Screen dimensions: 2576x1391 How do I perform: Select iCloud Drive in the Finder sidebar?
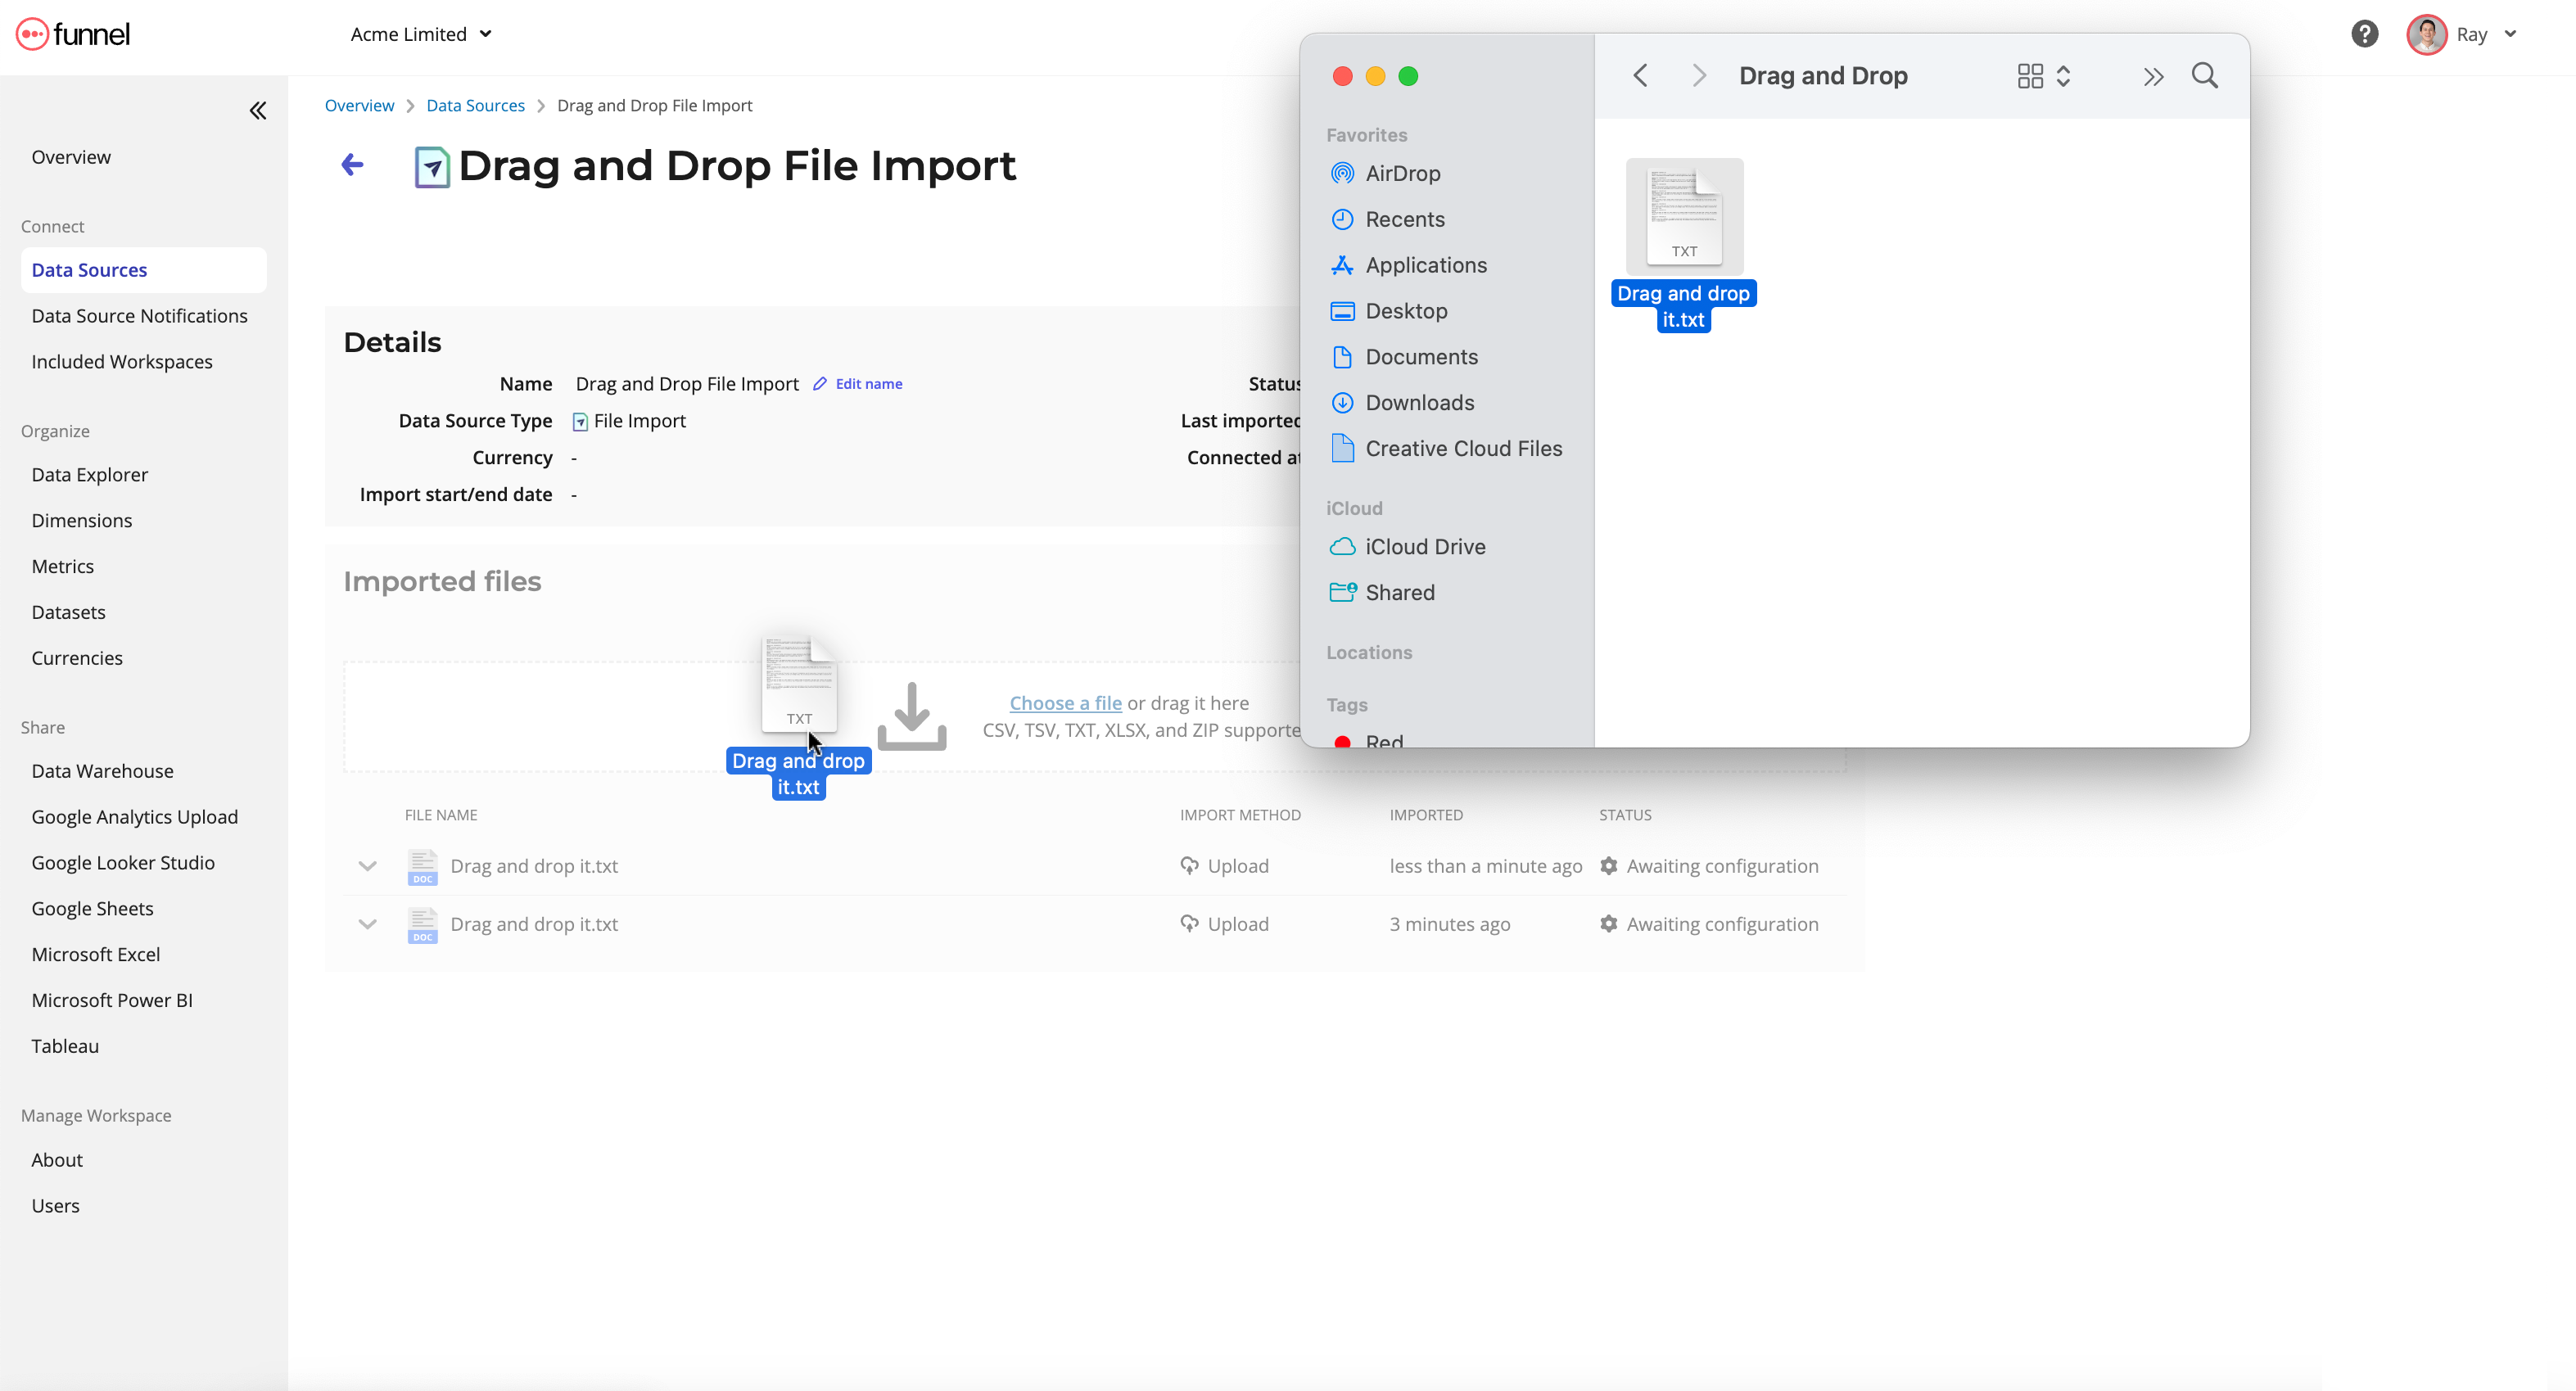(x=1425, y=547)
